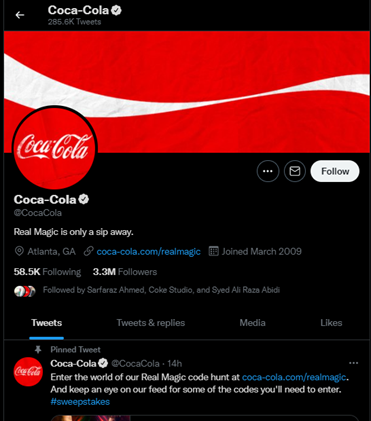Follow the Coca-Cola account
Image resolution: width=371 pixels, height=421 pixels.
335,171
